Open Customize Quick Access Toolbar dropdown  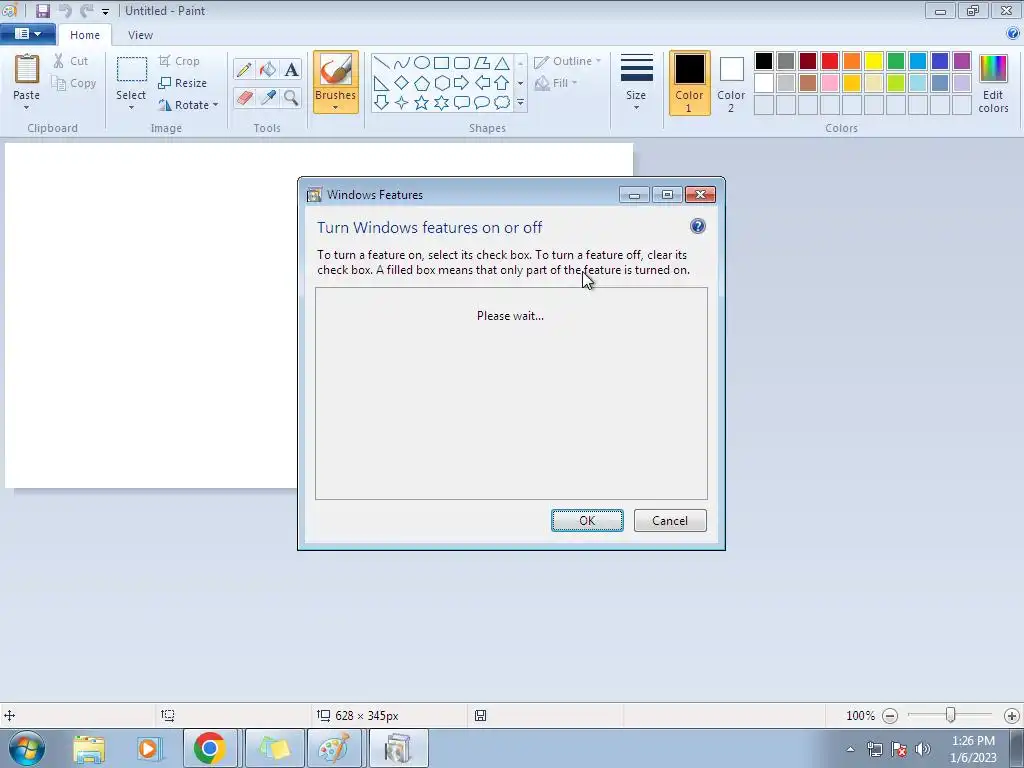pyautogui.click(x=105, y=11)
